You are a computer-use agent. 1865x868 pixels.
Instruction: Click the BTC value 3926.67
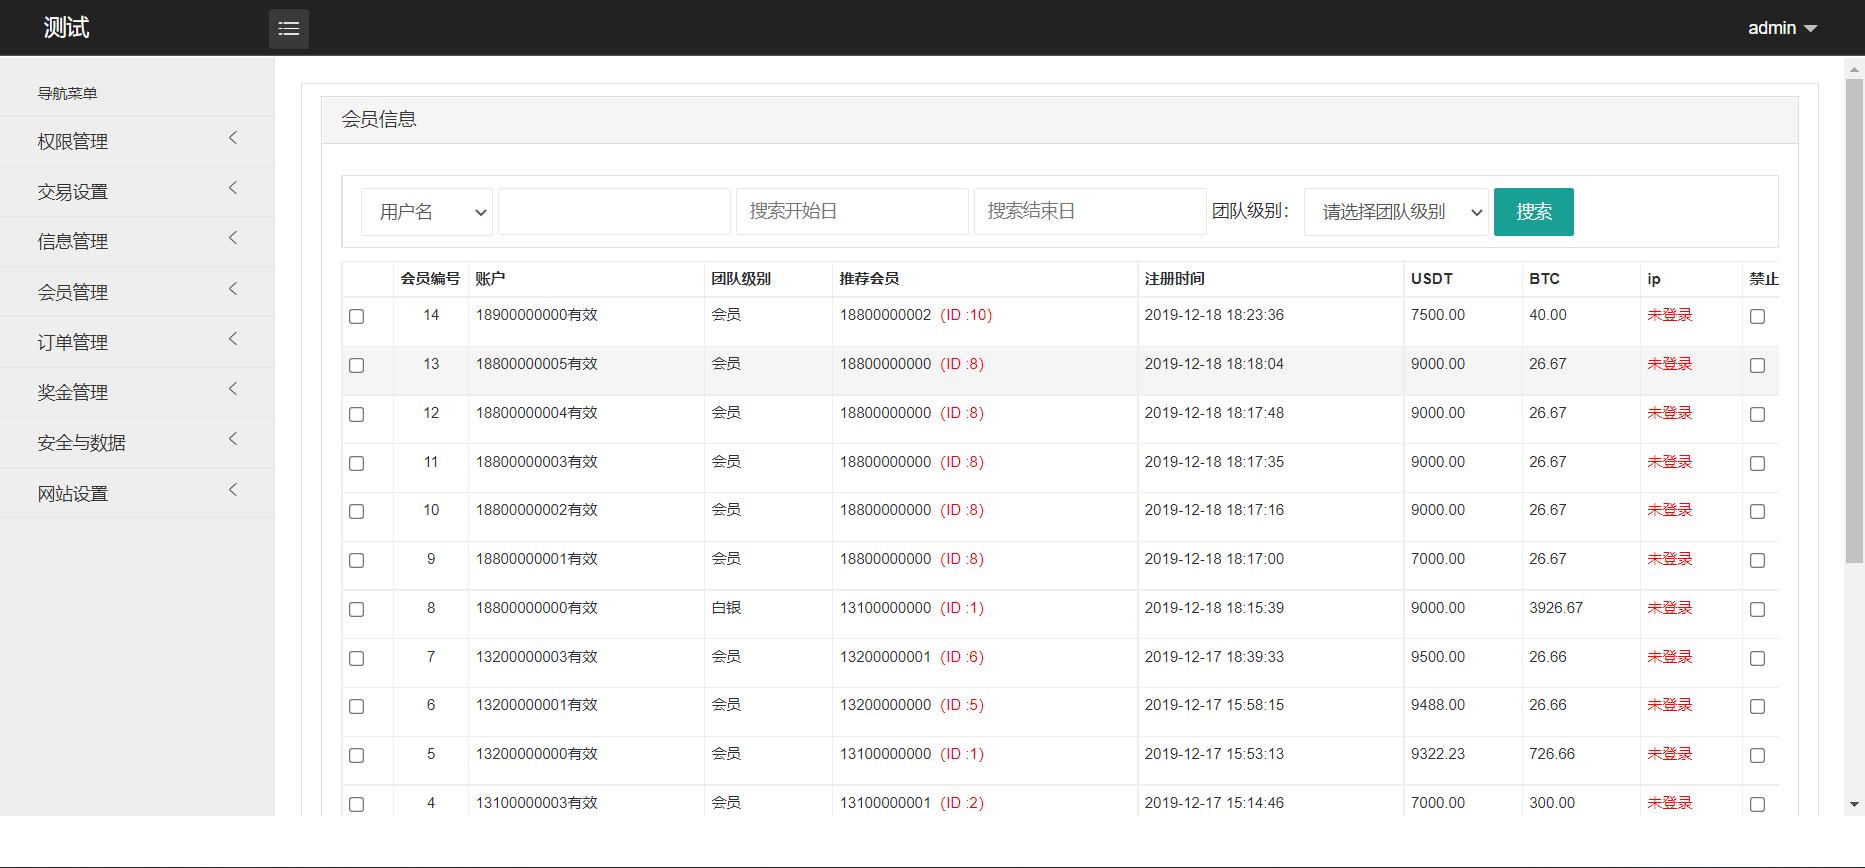[1556, 608]
